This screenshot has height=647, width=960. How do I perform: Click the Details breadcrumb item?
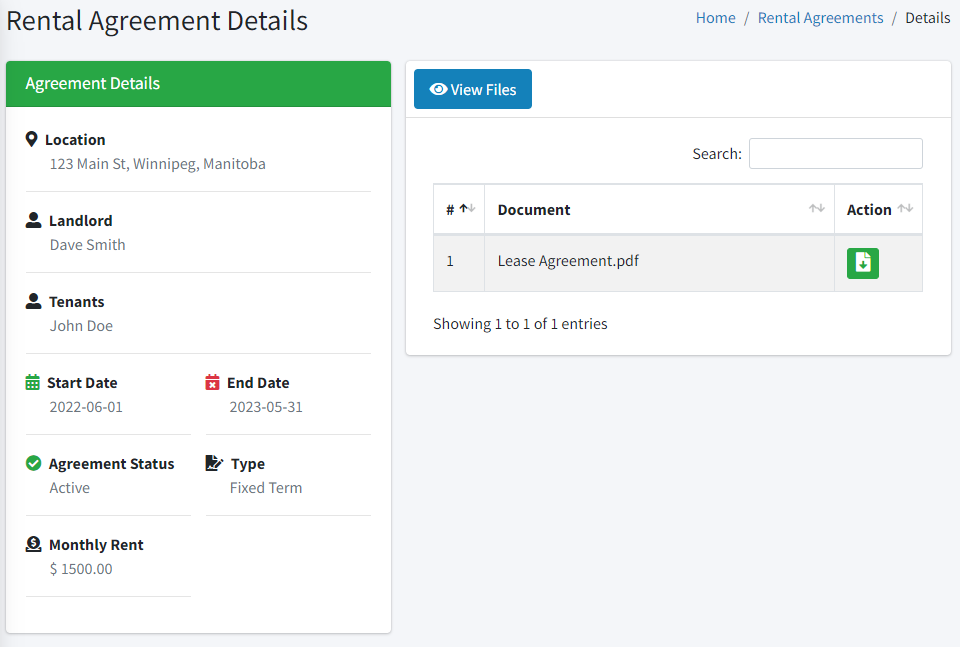(x=928, y=18)
